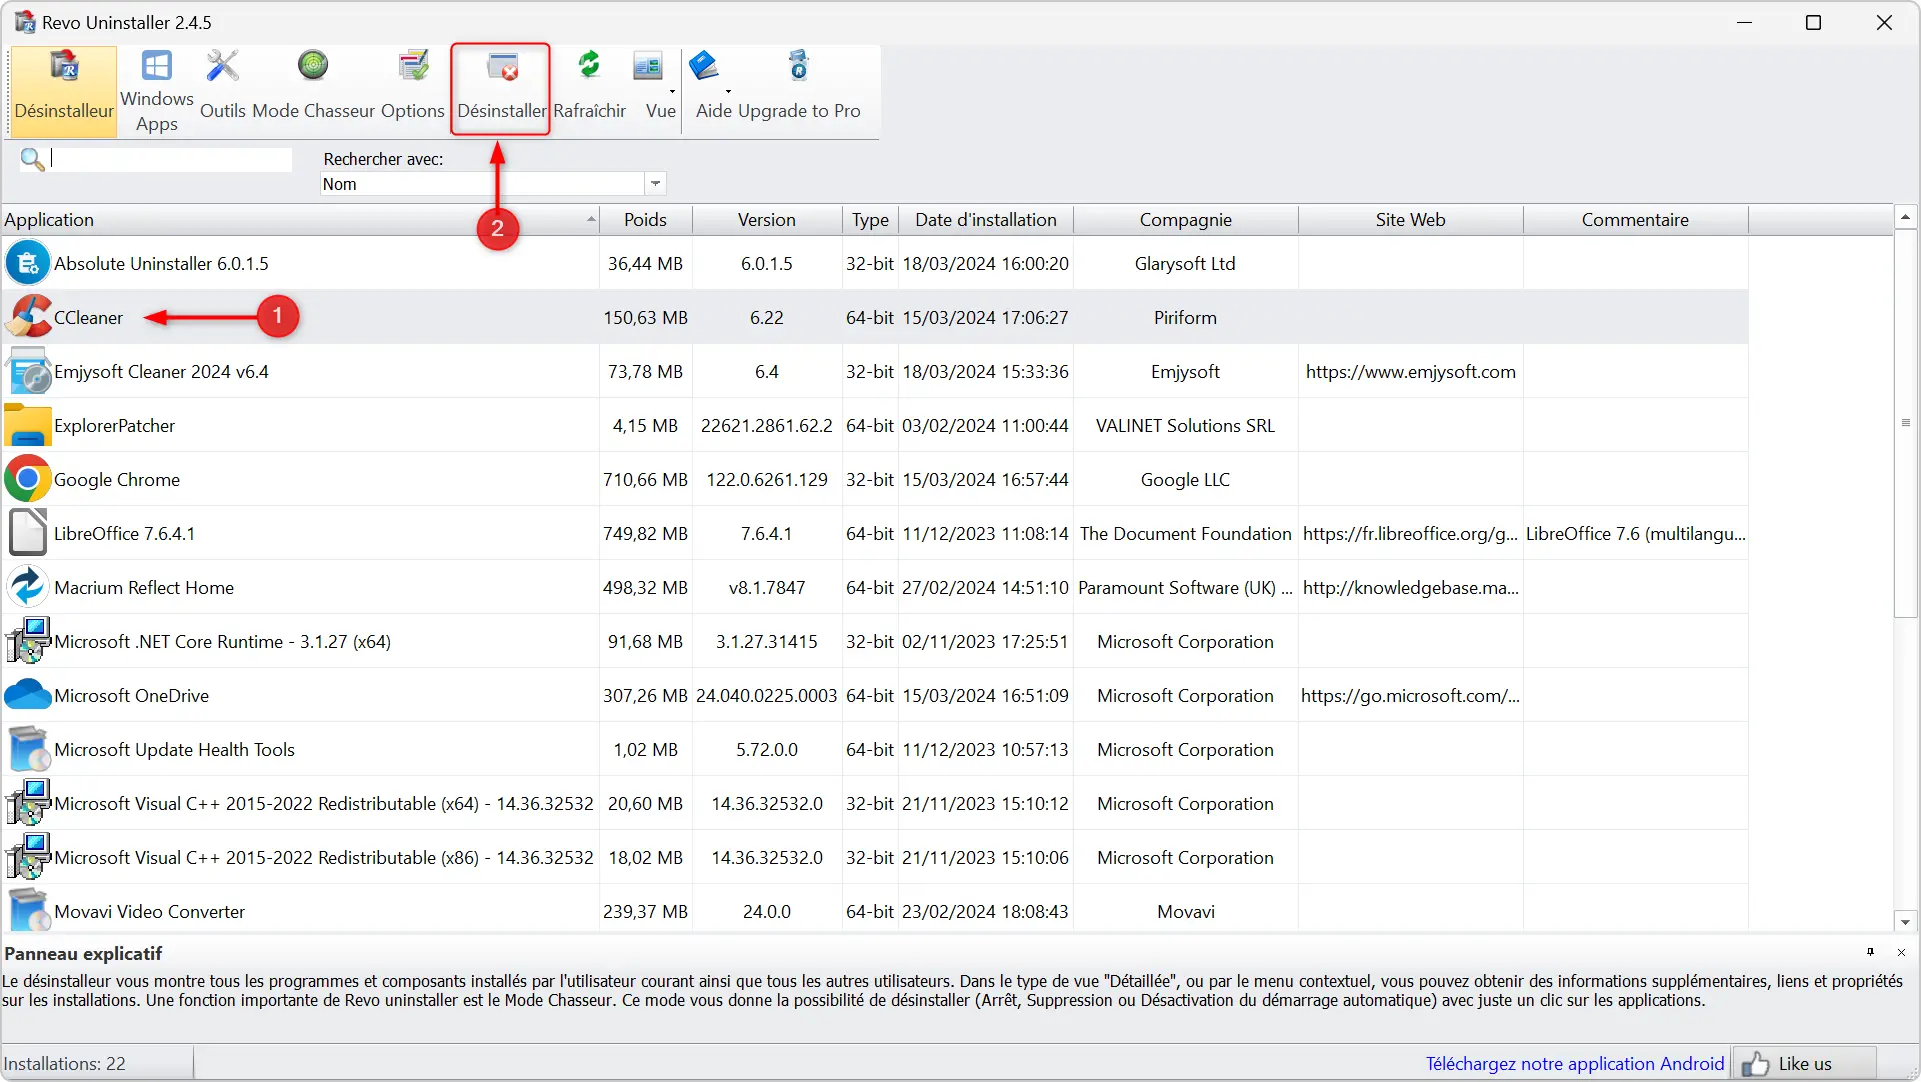This screenshot has width=1921, height=1082.
Task: Select the Google Chrome icon
Action: click(28, 479)
